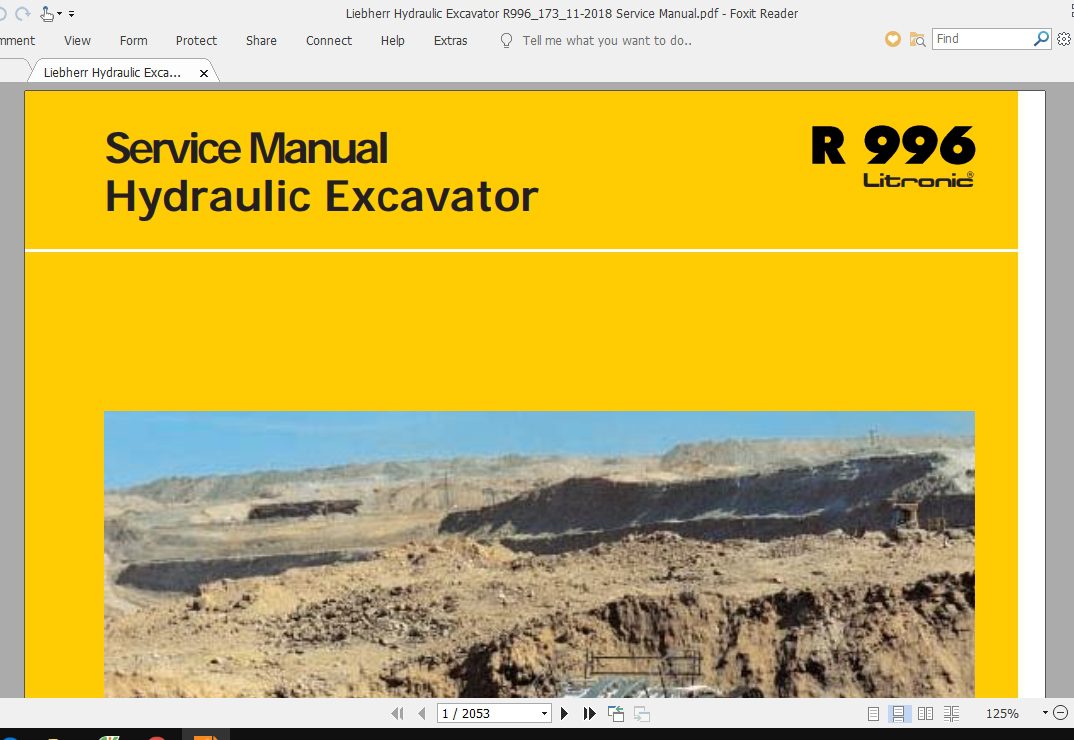The width and height of the screenshot is (1074, 740).
Task: Open the Help ribbon tab
Action: [x=392, y=40]
